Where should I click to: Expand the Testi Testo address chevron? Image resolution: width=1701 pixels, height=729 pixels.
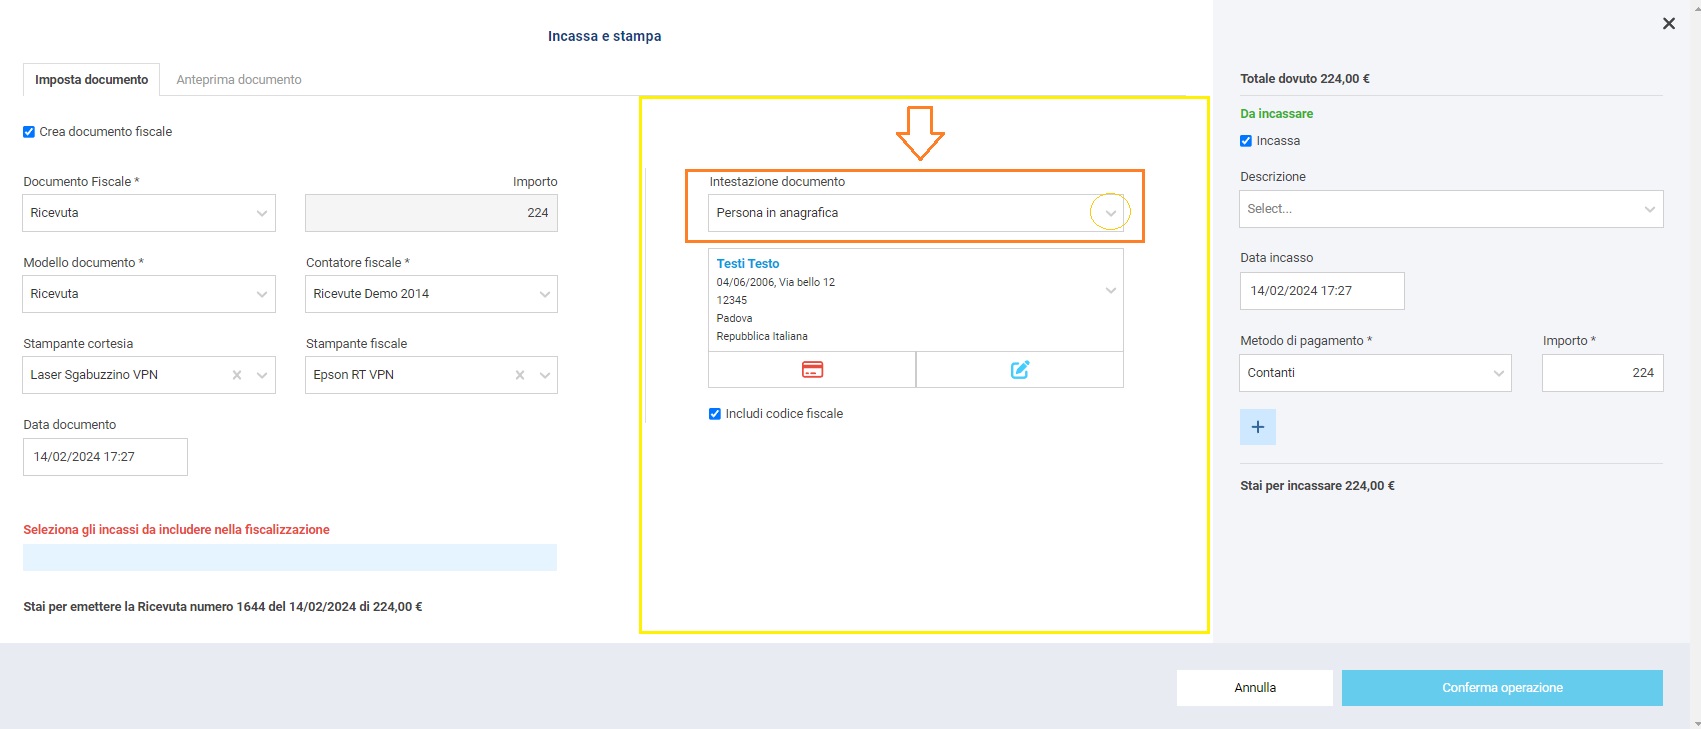[x=1110, y=291]
